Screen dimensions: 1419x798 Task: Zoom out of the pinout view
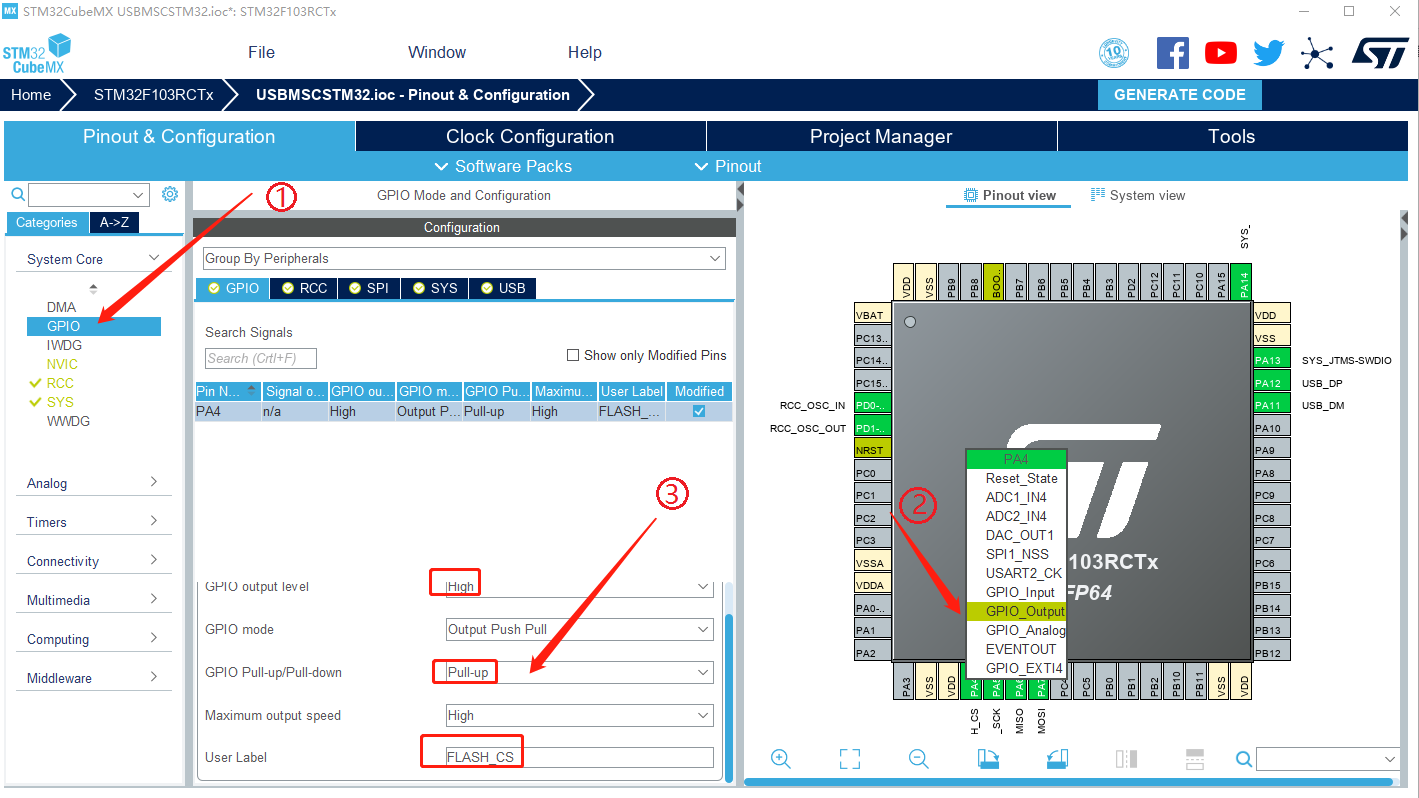pyautogui.click(x=919, y=758)
